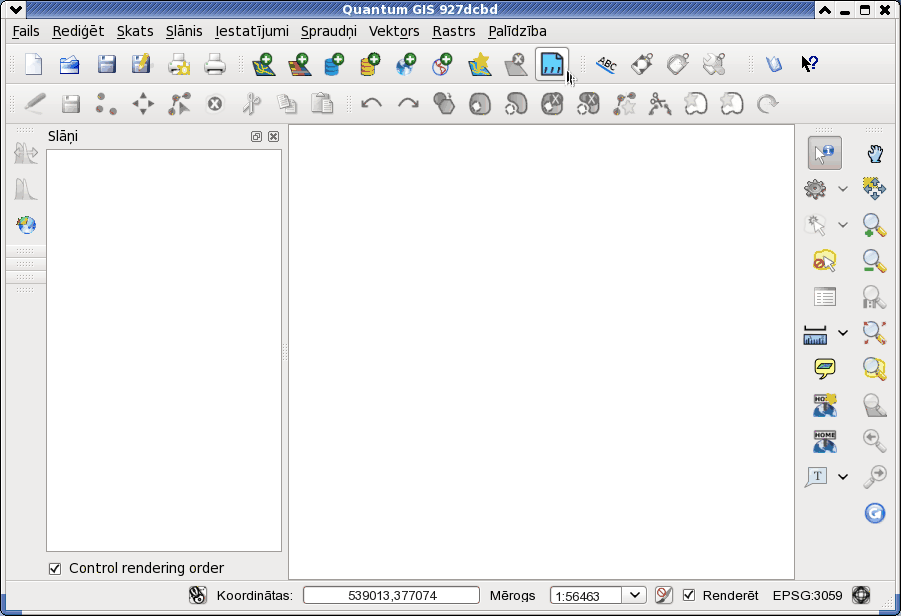
Task: Click the What's This help cursor icon
Action: coord(809,64)
